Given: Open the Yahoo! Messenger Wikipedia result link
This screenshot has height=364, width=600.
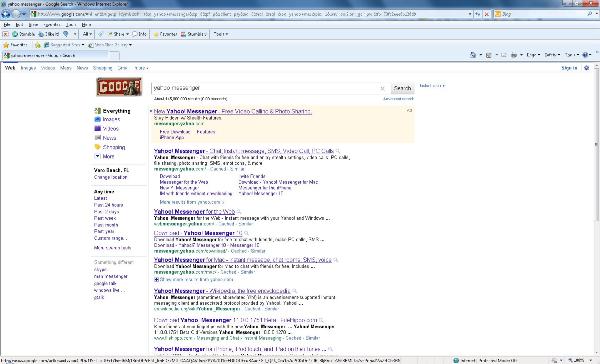Looking at the screenshot, I should [x=222, y=291].
